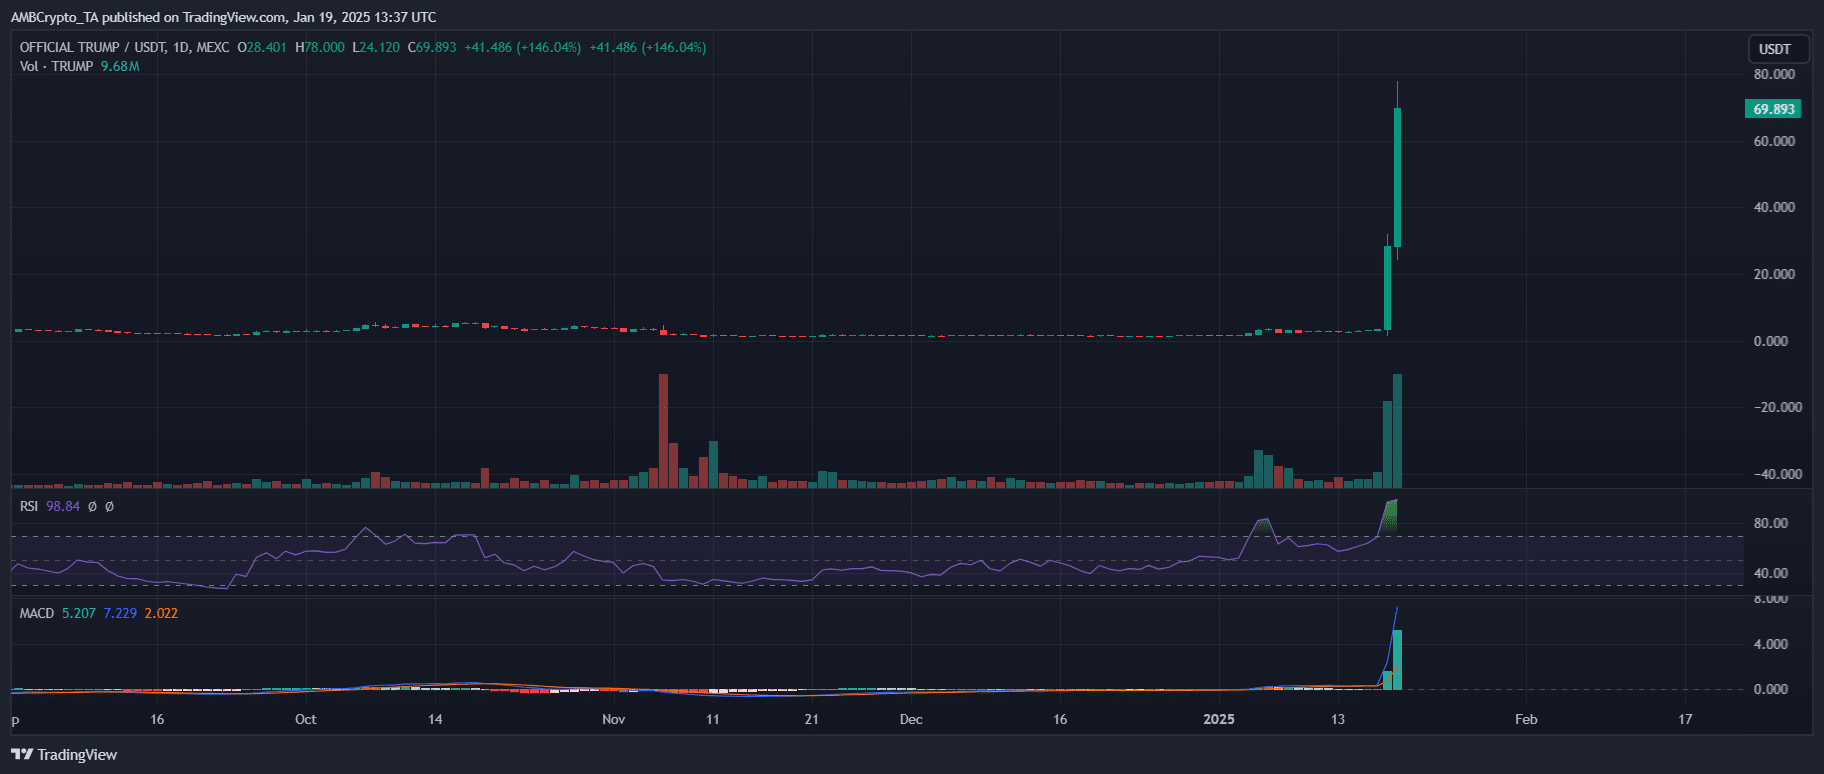1824x774 pixels.
Task: Click the RSI 40.00 axis label
Action: [1770, 573]
